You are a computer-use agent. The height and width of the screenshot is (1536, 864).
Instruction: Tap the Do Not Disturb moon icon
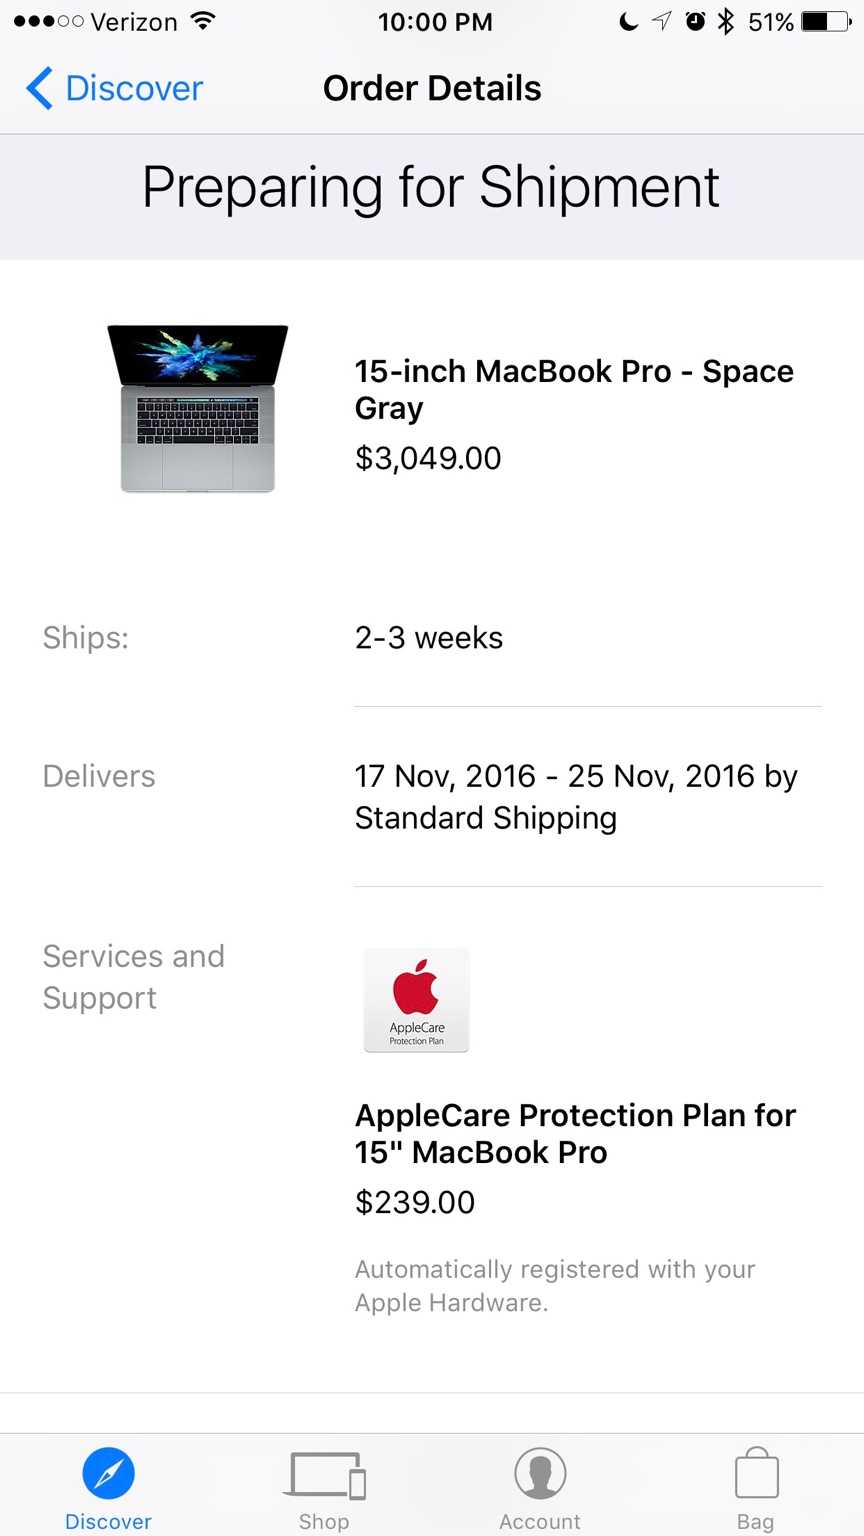pyautogui.click(x=628, y=21)
